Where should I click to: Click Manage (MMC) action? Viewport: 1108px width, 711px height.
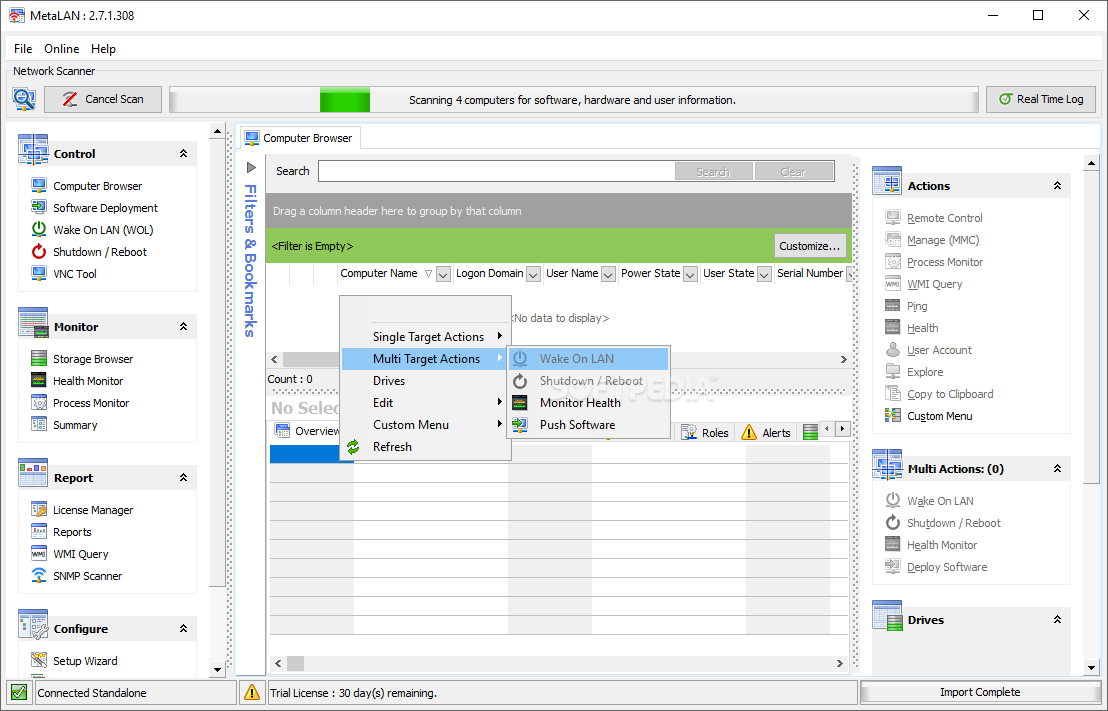[943, 240]
